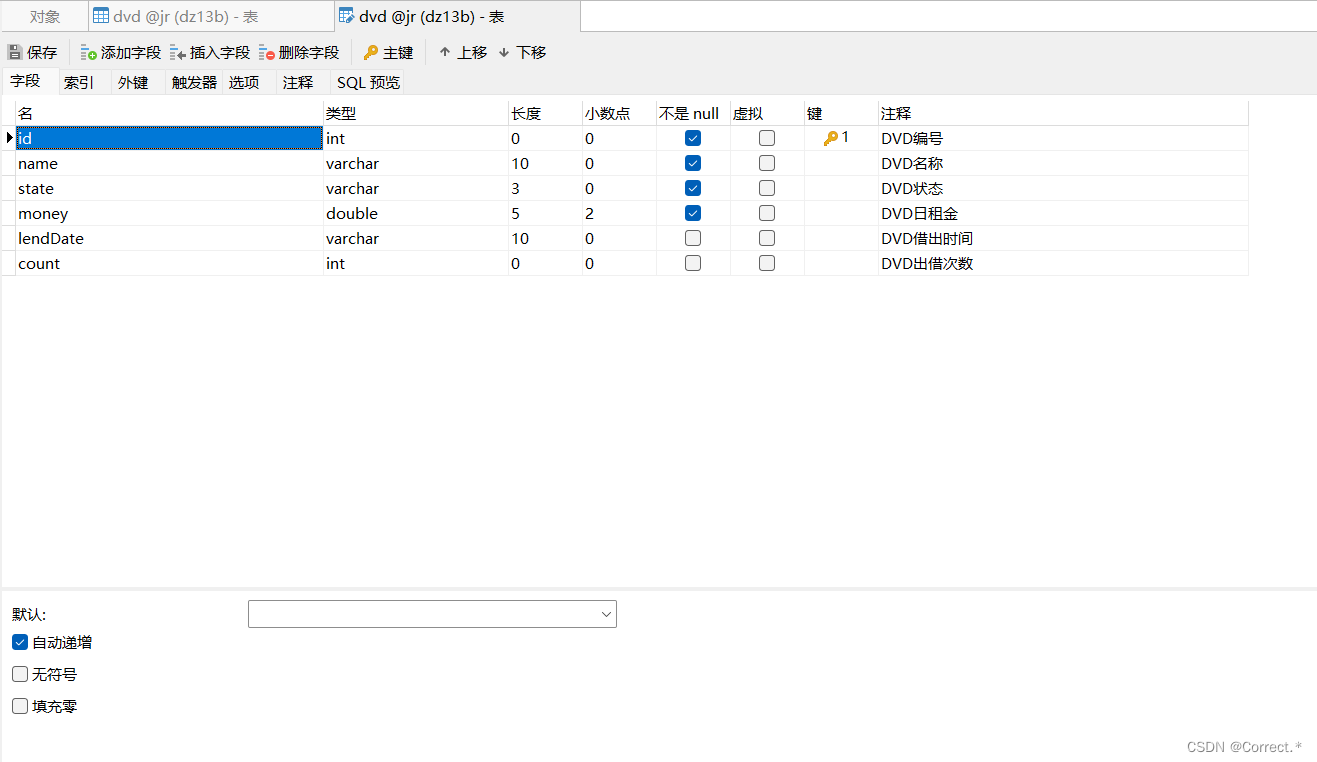This screenshot has height=762, width=1317.
Task: Toggle 'not null' checkbox for name row
Action: 693,163
